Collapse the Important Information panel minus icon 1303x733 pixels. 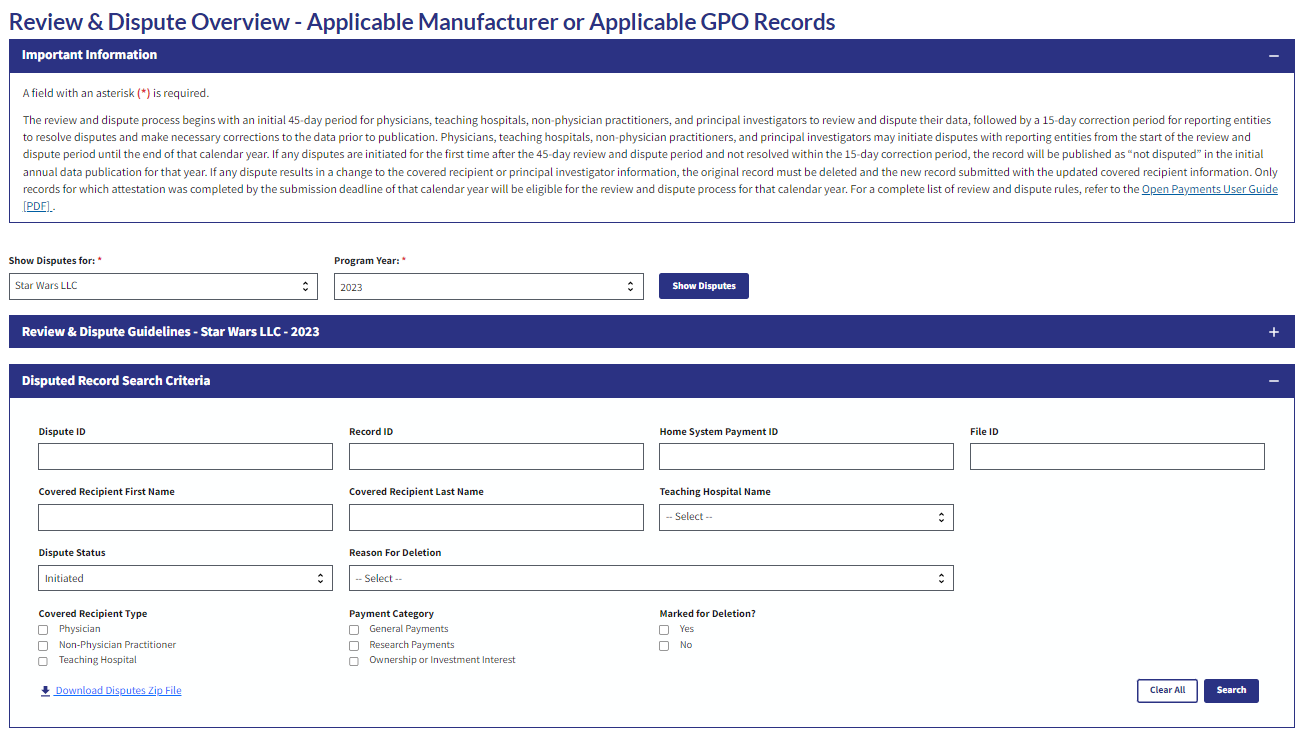pos(1273,56)
